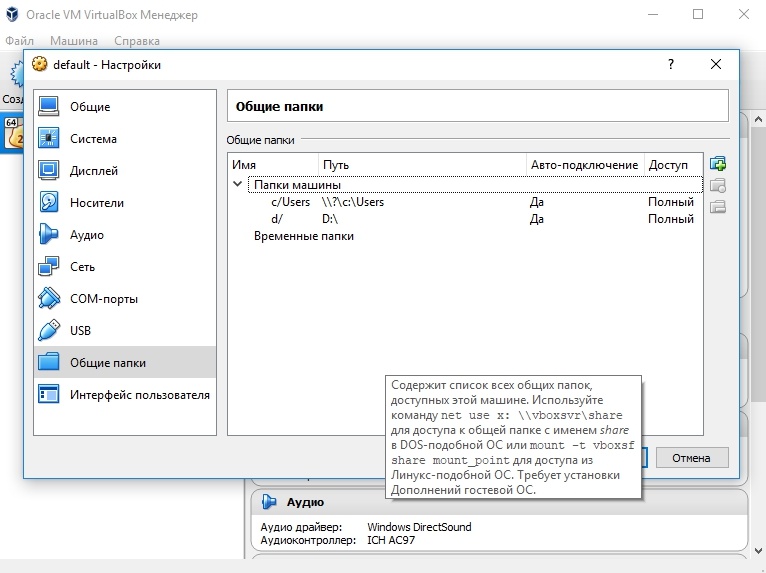The image size is (766, 573).
Task: Collapse the Папки машины tree node
Action: [237, 184]
